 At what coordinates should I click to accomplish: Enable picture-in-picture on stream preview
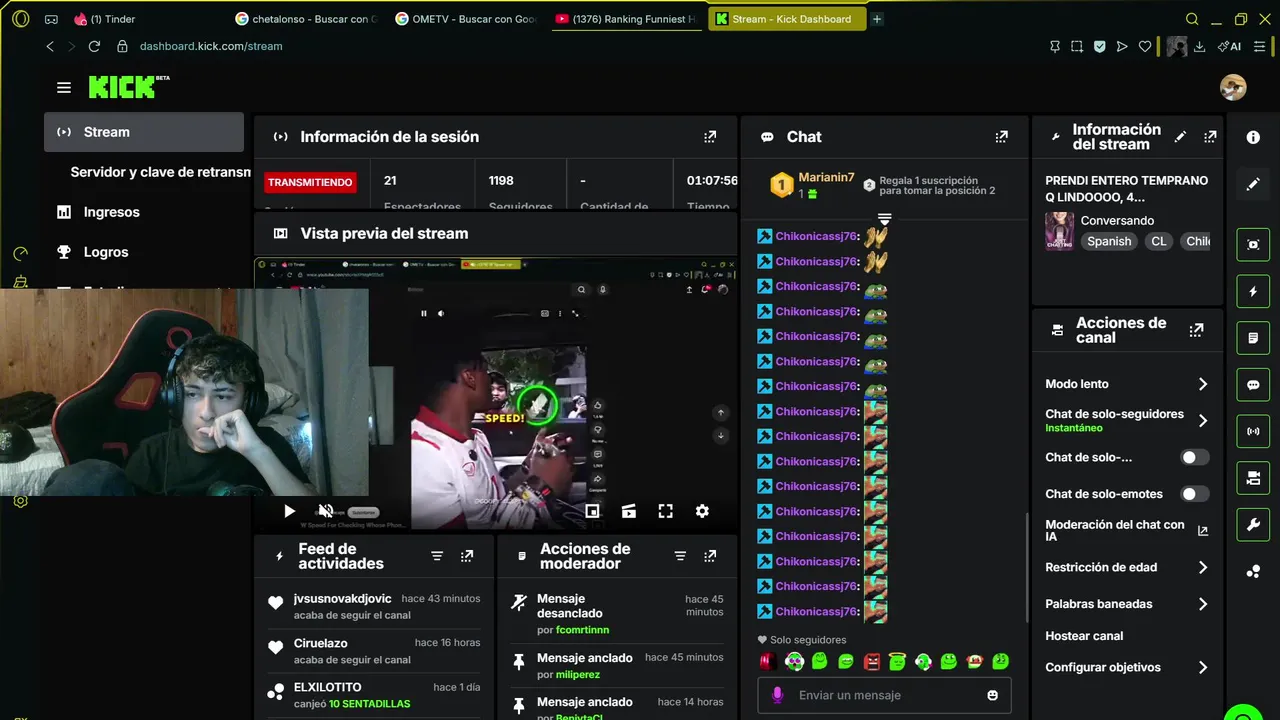(x=592, y=511)
